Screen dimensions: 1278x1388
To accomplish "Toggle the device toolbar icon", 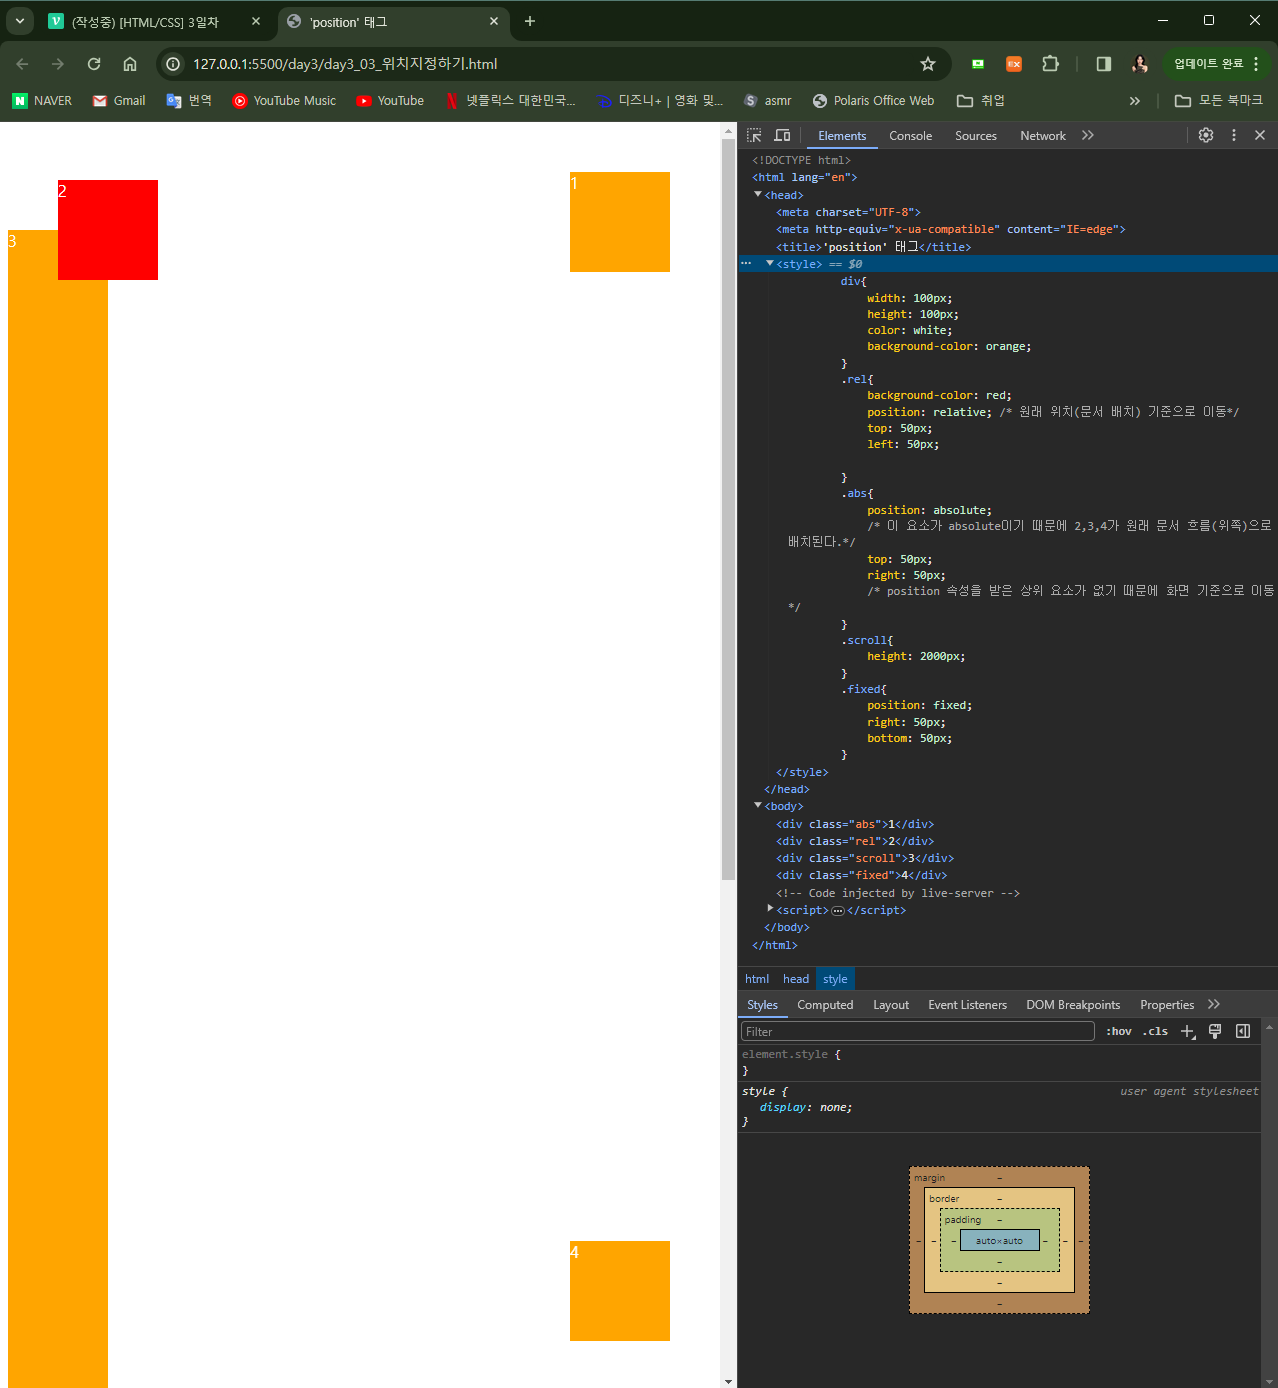I will click(782, 135).
